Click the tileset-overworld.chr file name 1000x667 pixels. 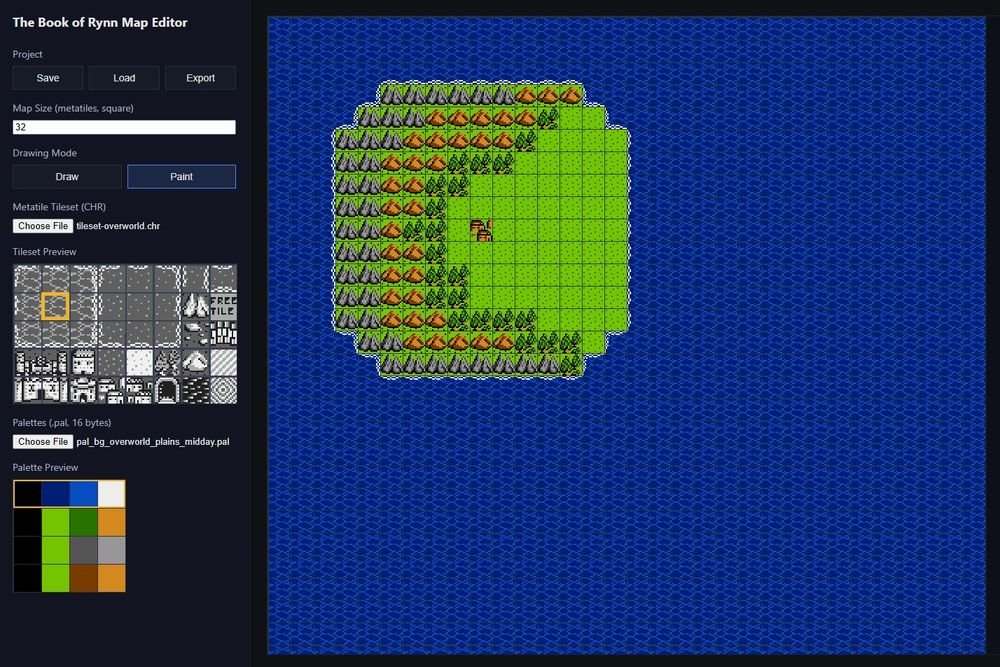click(118, 226)
